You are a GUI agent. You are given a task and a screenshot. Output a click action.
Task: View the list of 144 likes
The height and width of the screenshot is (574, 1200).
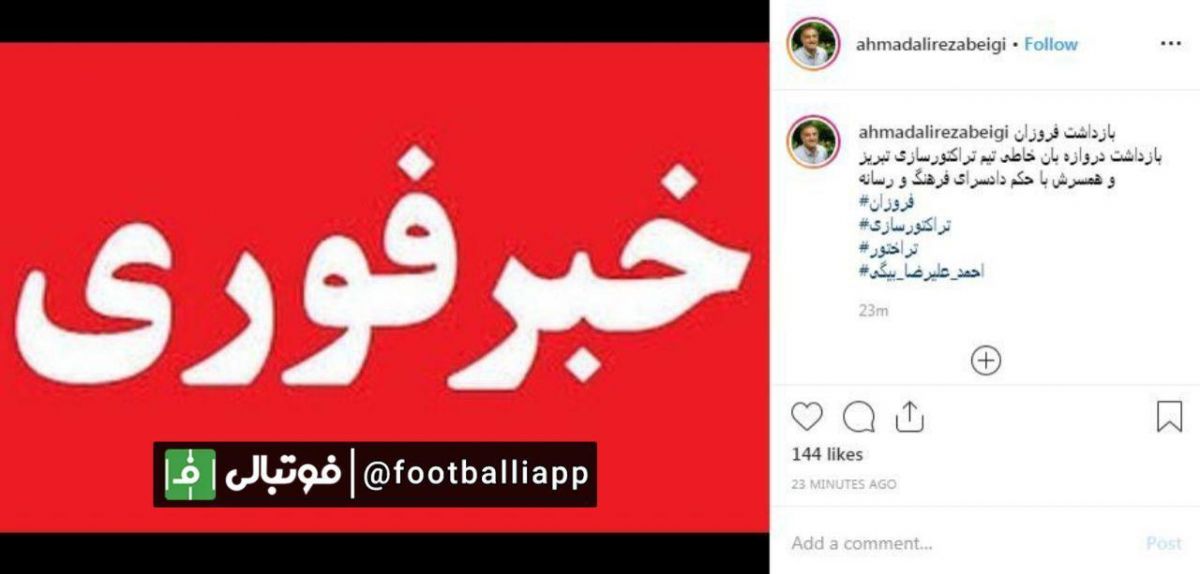pos(827,454)
